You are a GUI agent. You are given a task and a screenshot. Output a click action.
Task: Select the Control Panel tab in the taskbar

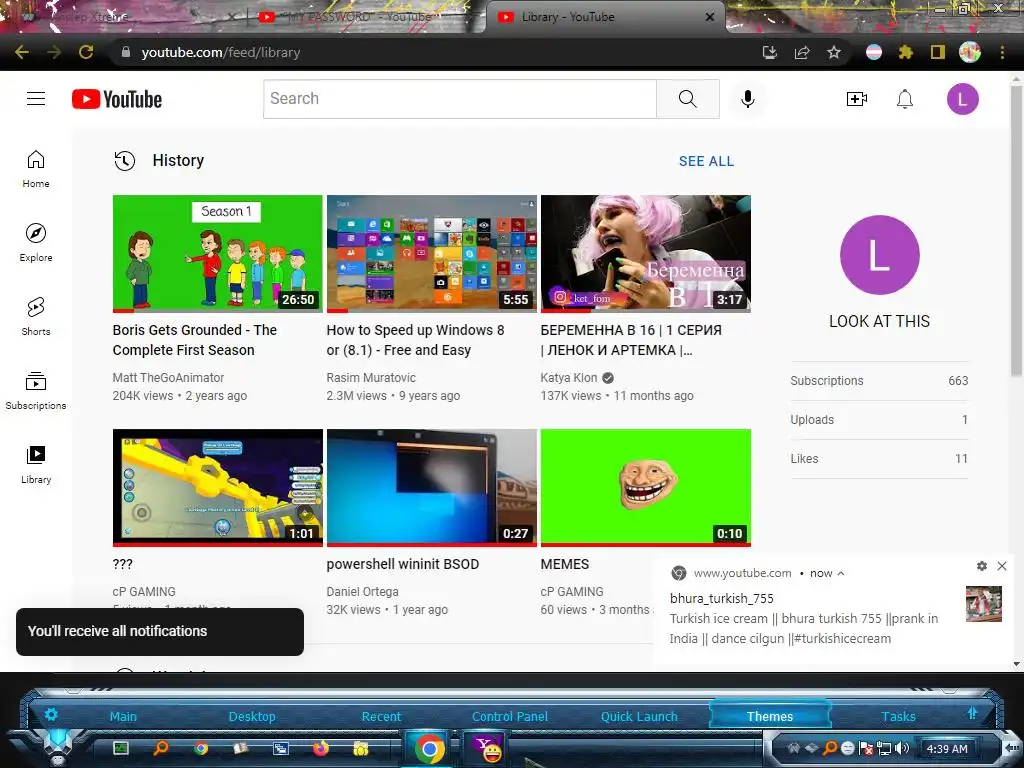pos(510,716)
